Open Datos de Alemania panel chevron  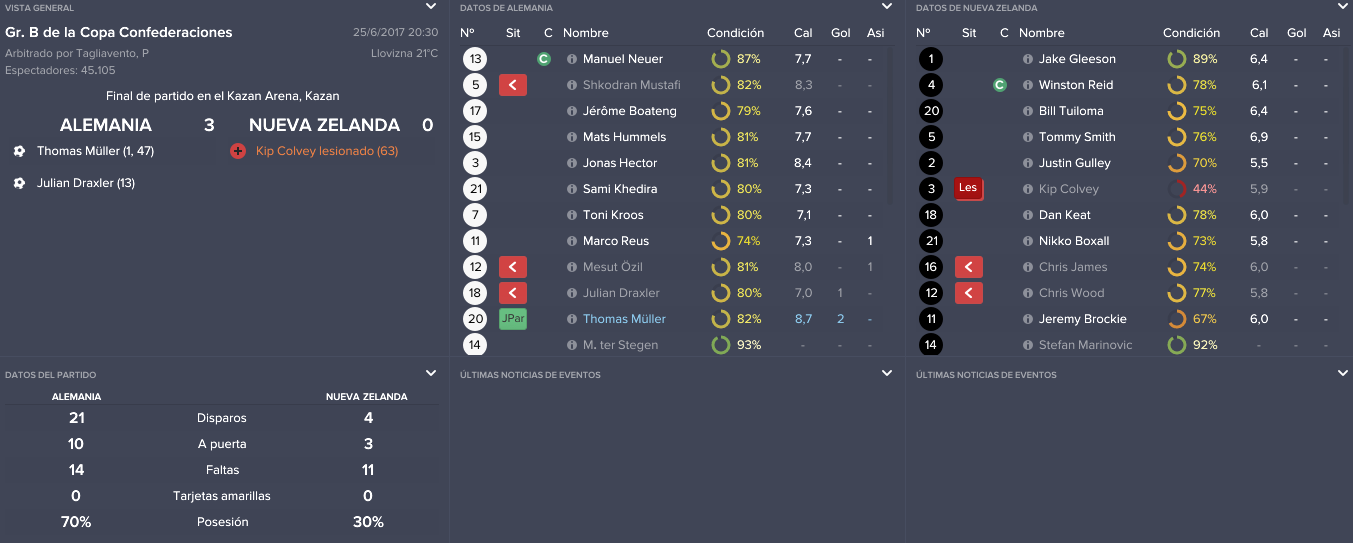click(x=887, y=7)
